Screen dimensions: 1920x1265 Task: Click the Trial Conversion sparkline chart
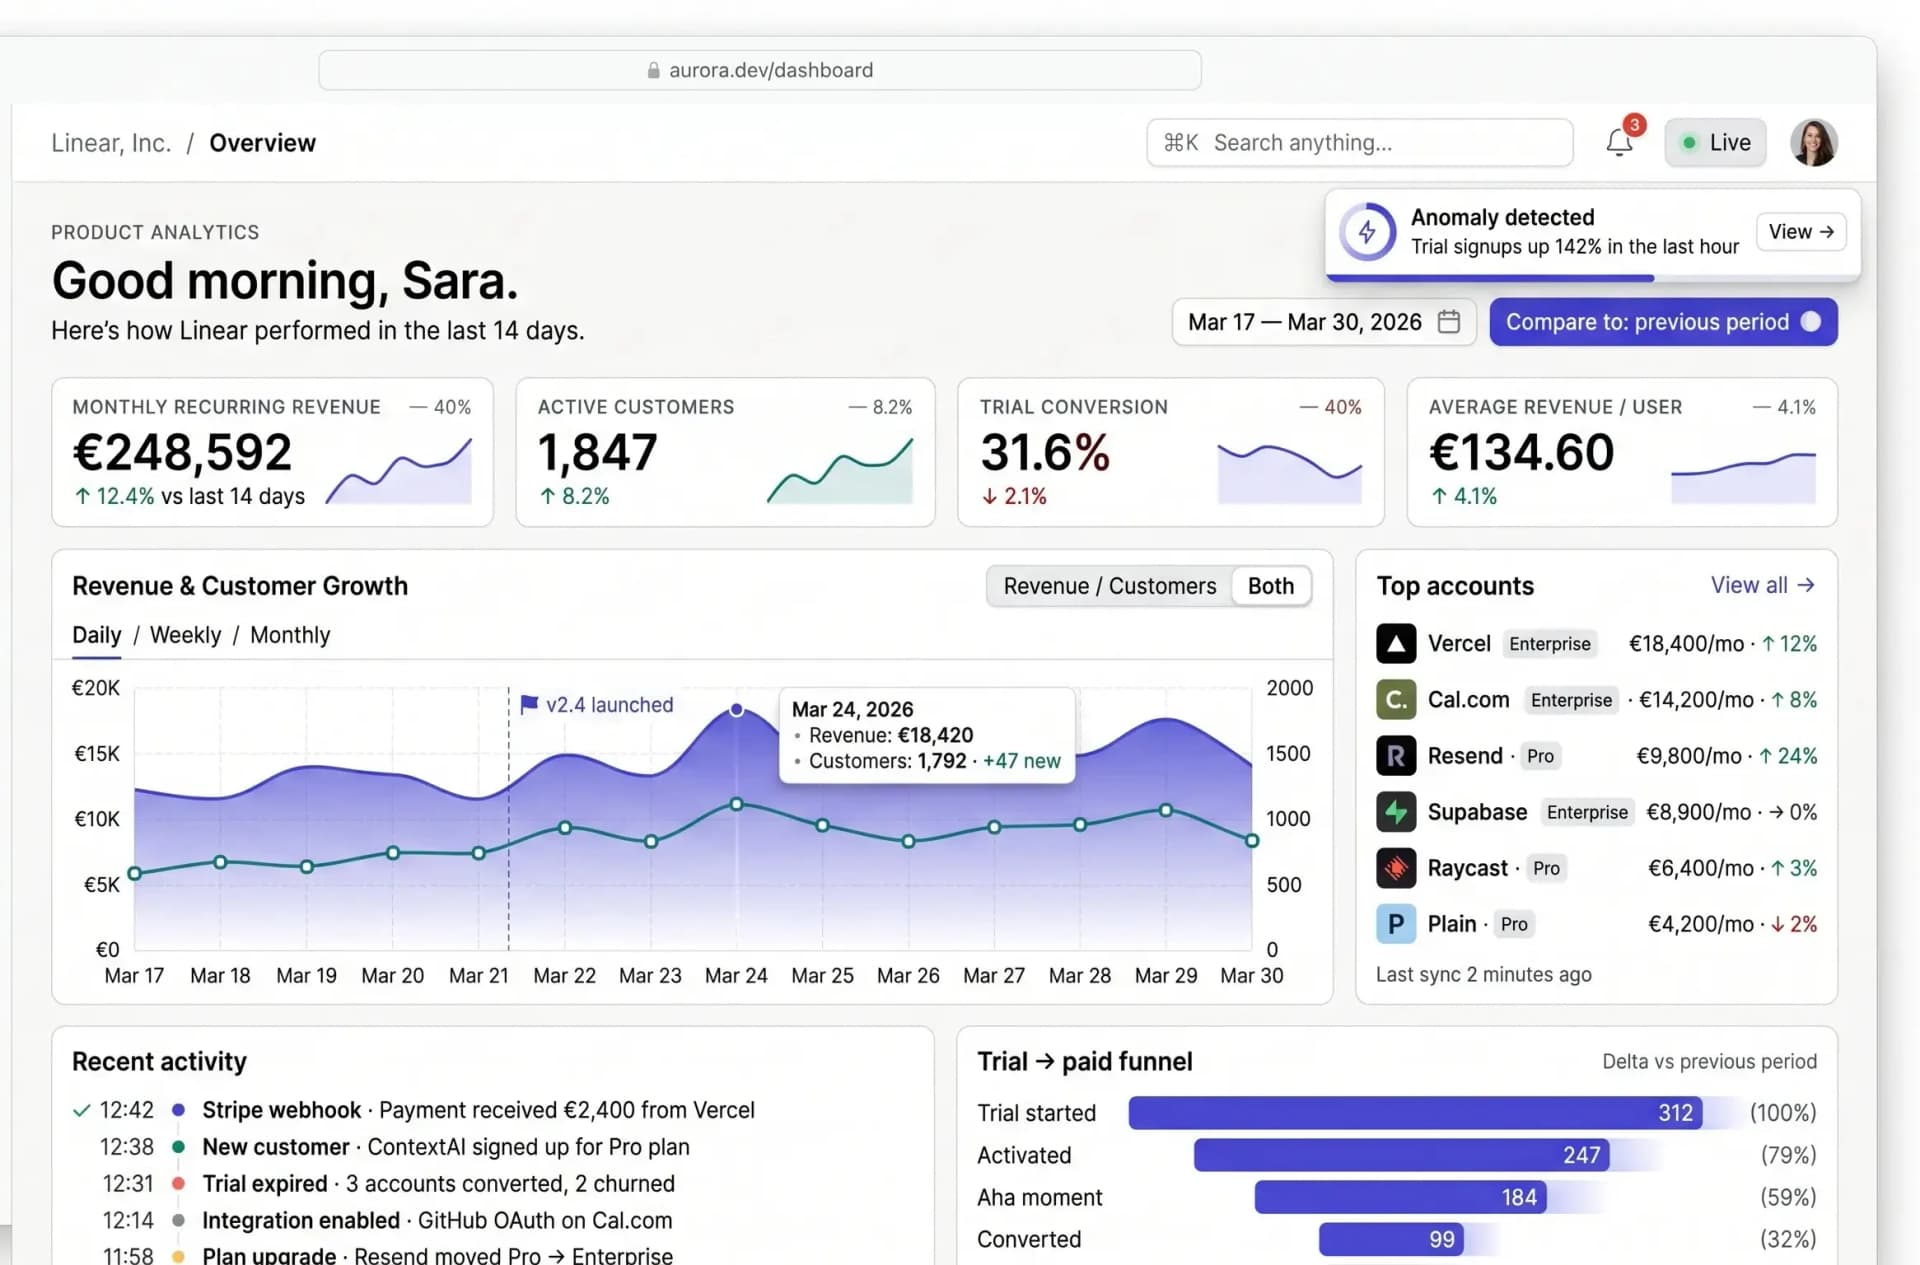(x=1289, y=472)
